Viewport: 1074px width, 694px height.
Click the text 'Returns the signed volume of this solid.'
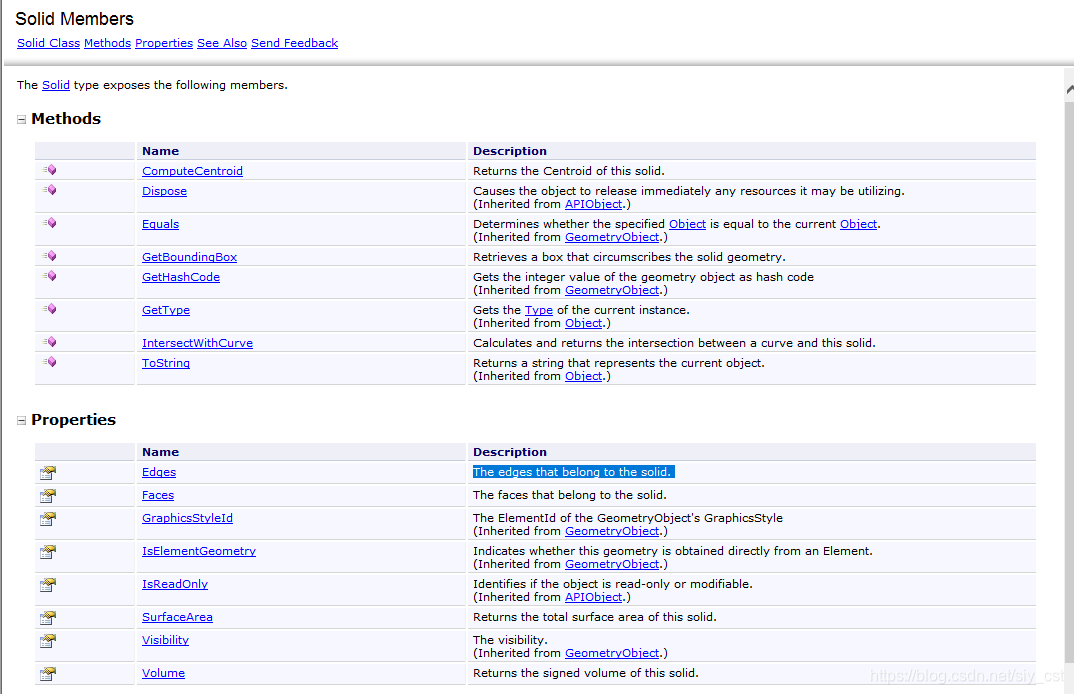point(586,673)
